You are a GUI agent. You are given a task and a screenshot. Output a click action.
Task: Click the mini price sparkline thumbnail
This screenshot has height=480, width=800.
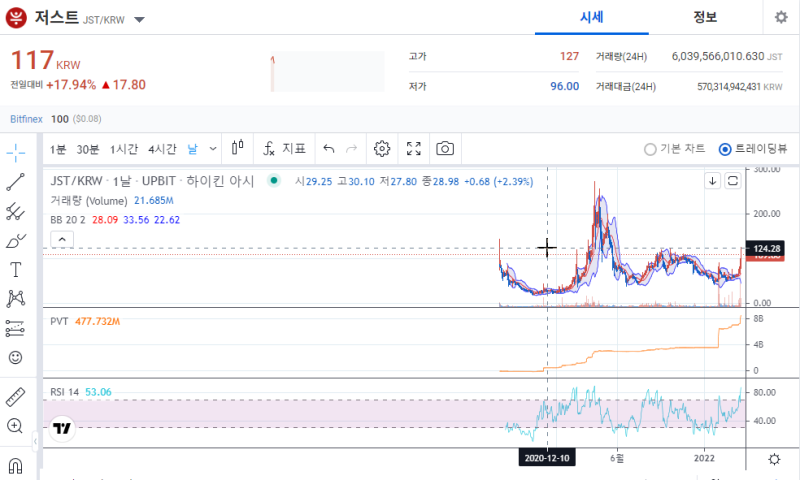[327, 71]
